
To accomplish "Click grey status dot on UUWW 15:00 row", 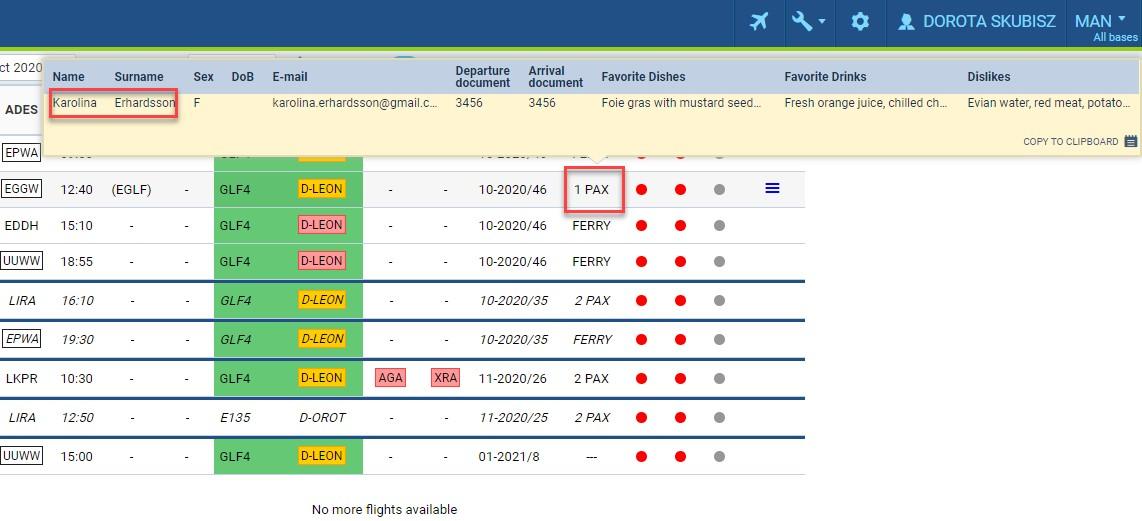I will 719,457.
